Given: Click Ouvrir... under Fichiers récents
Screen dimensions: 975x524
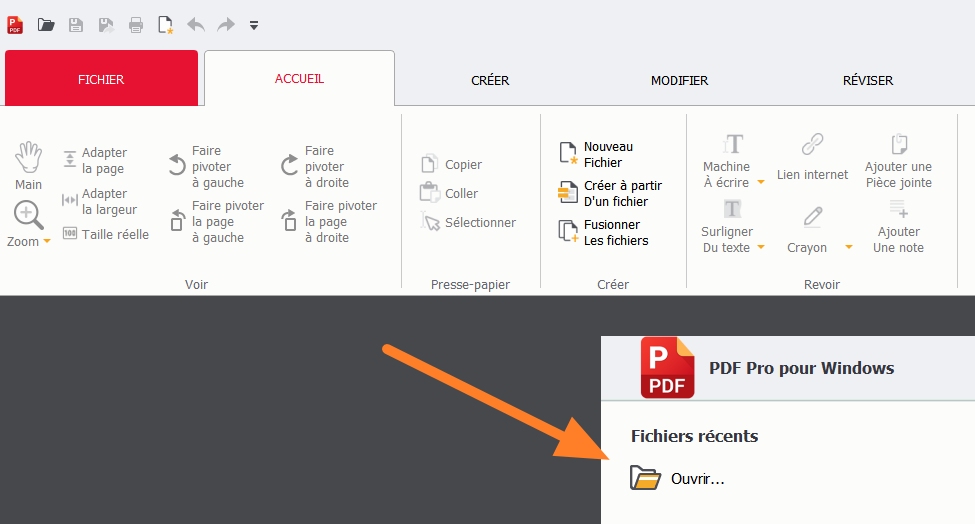Looking at the screenshot, I should coord(677,479).
